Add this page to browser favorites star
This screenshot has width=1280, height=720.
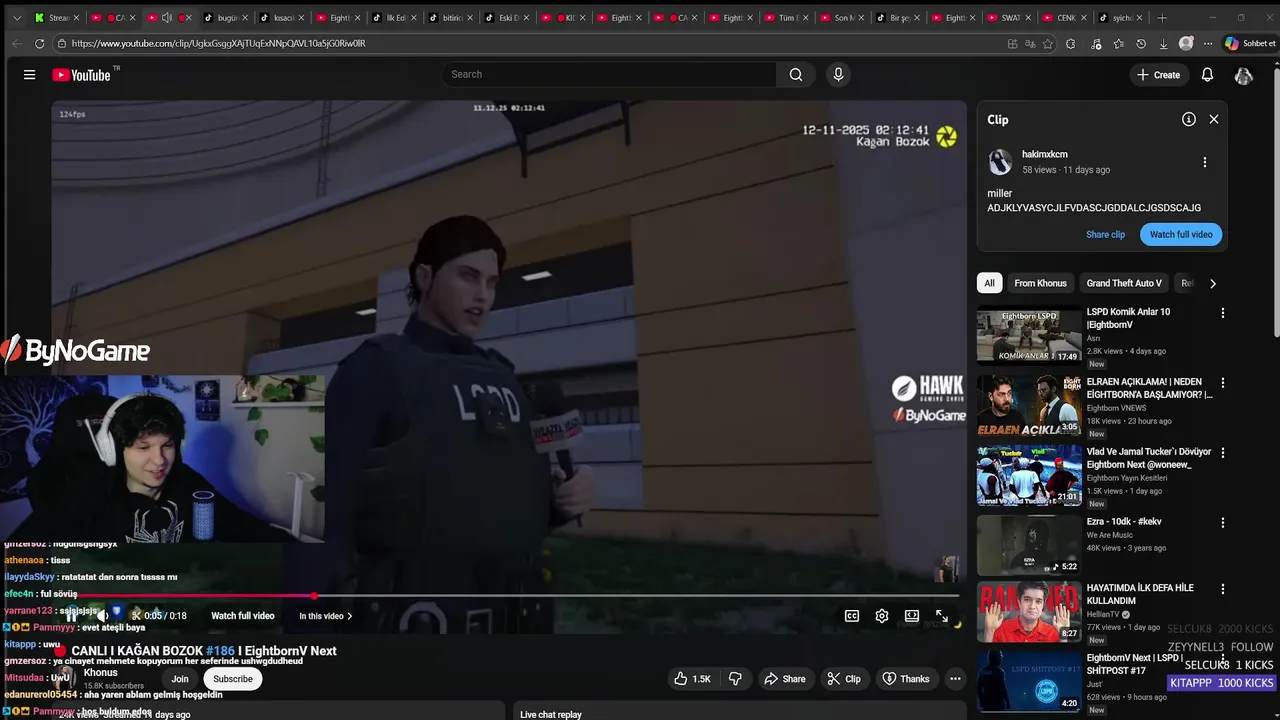tap(1048, 44)
